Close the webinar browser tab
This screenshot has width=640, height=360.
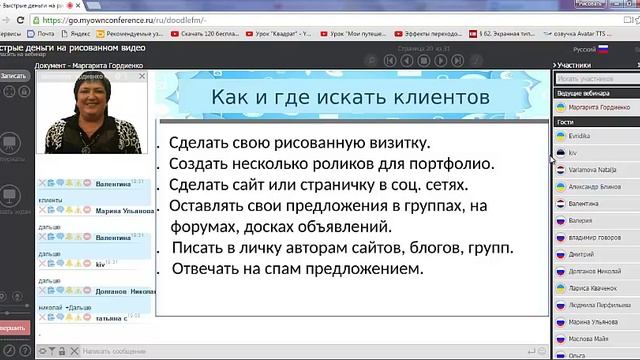click(78, 6)
